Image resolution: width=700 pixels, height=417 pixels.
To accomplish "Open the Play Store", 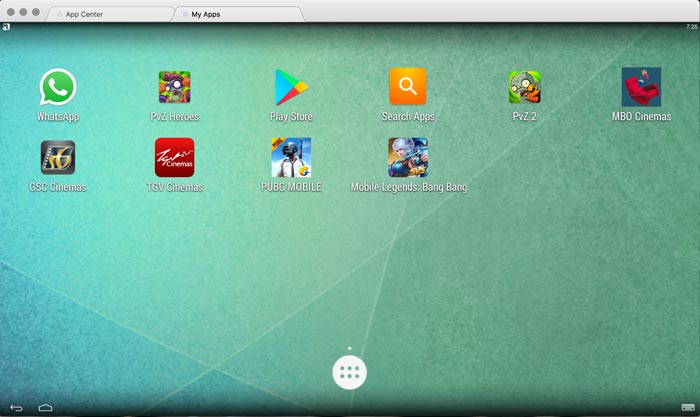I will (291, 87).
